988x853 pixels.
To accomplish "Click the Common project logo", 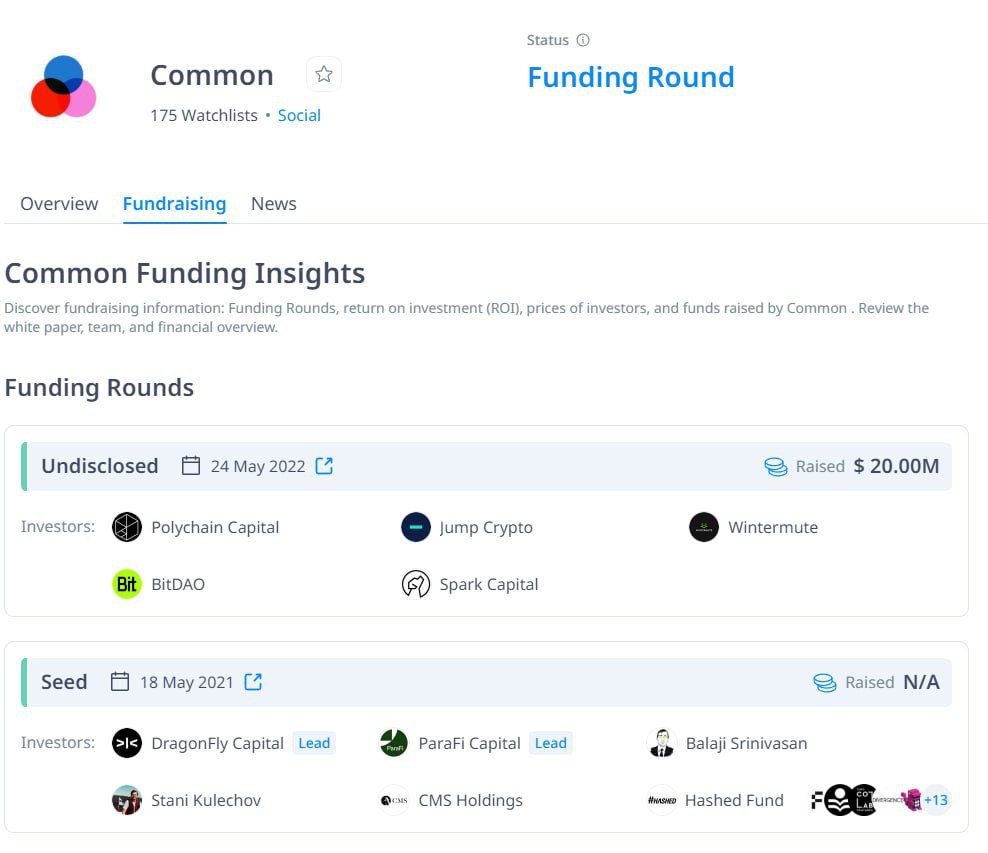I will pyautogui.click(x=63, y=86).
